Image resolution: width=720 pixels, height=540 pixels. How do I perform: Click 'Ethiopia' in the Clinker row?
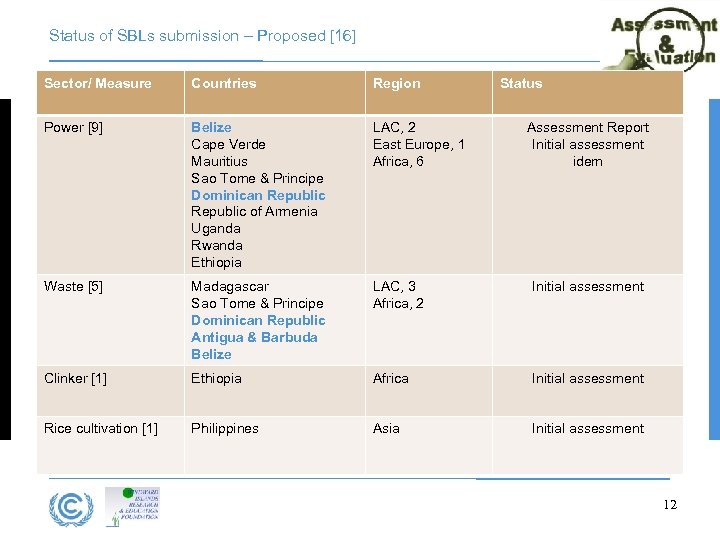[216, 378]
